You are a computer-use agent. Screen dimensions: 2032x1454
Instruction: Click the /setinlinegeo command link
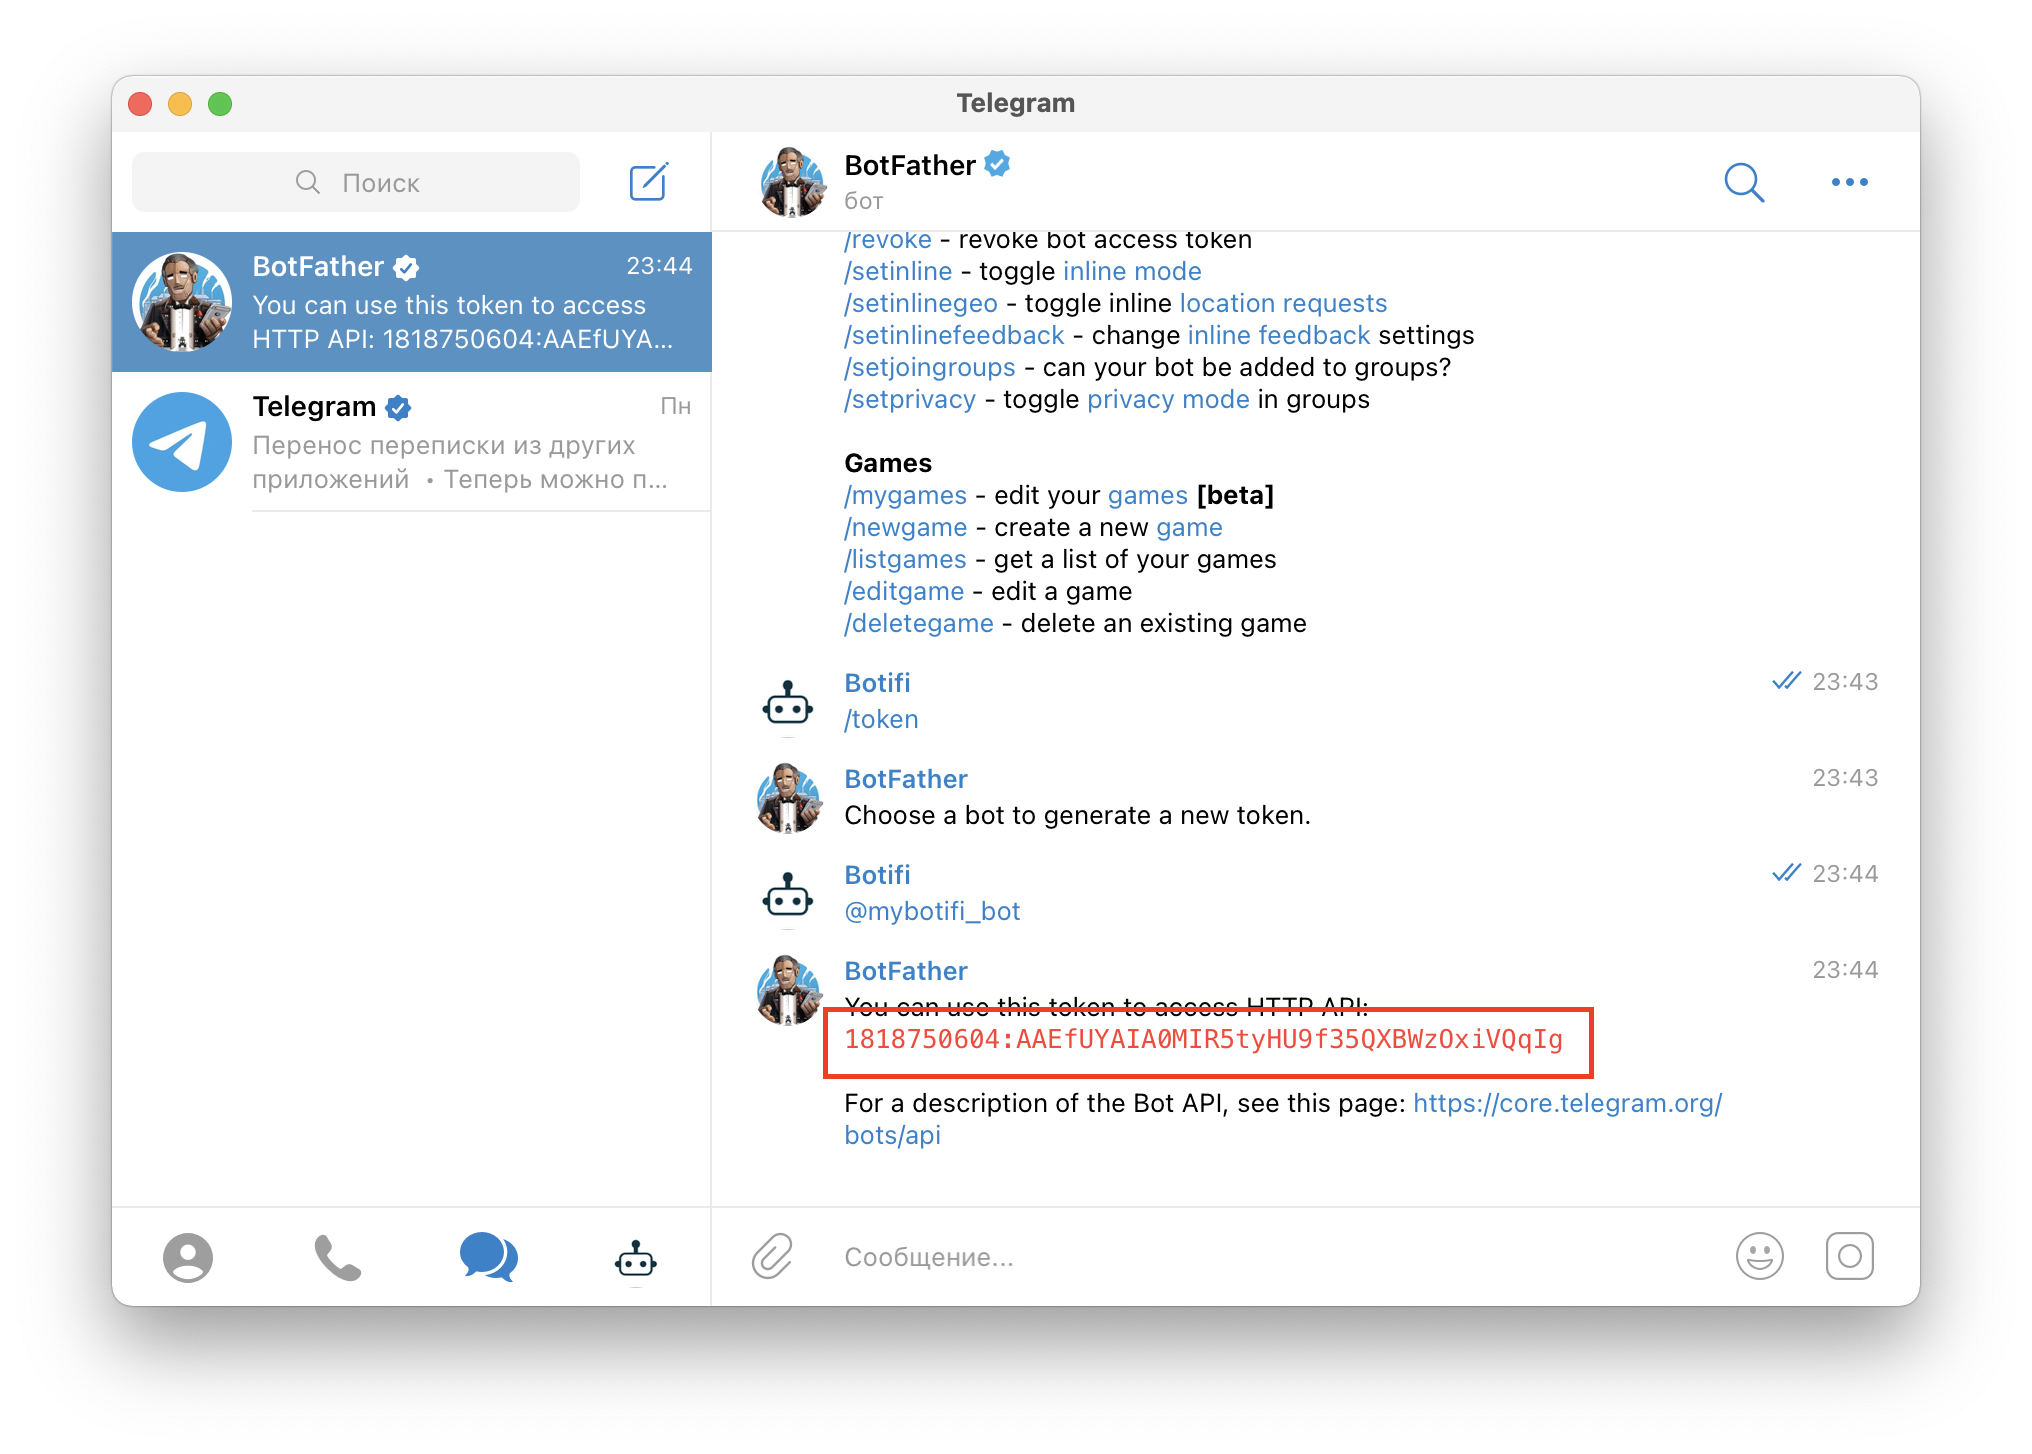tap(921, 303)
